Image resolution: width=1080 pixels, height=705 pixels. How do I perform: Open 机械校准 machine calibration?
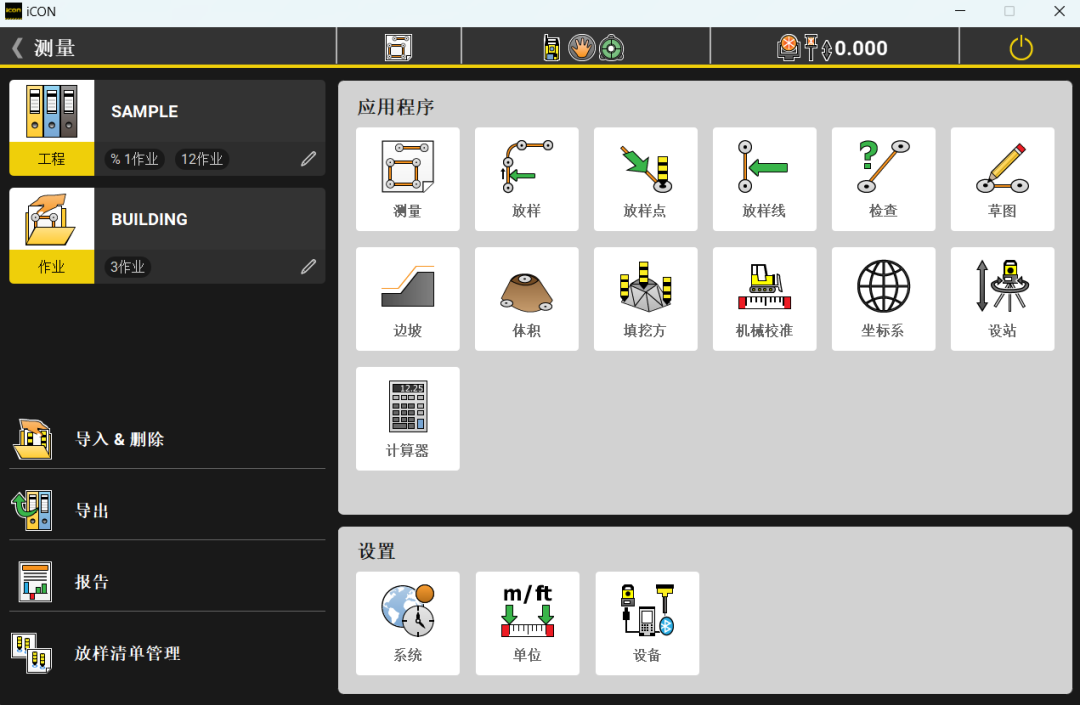pyautogui.click(x=765, y=299)
